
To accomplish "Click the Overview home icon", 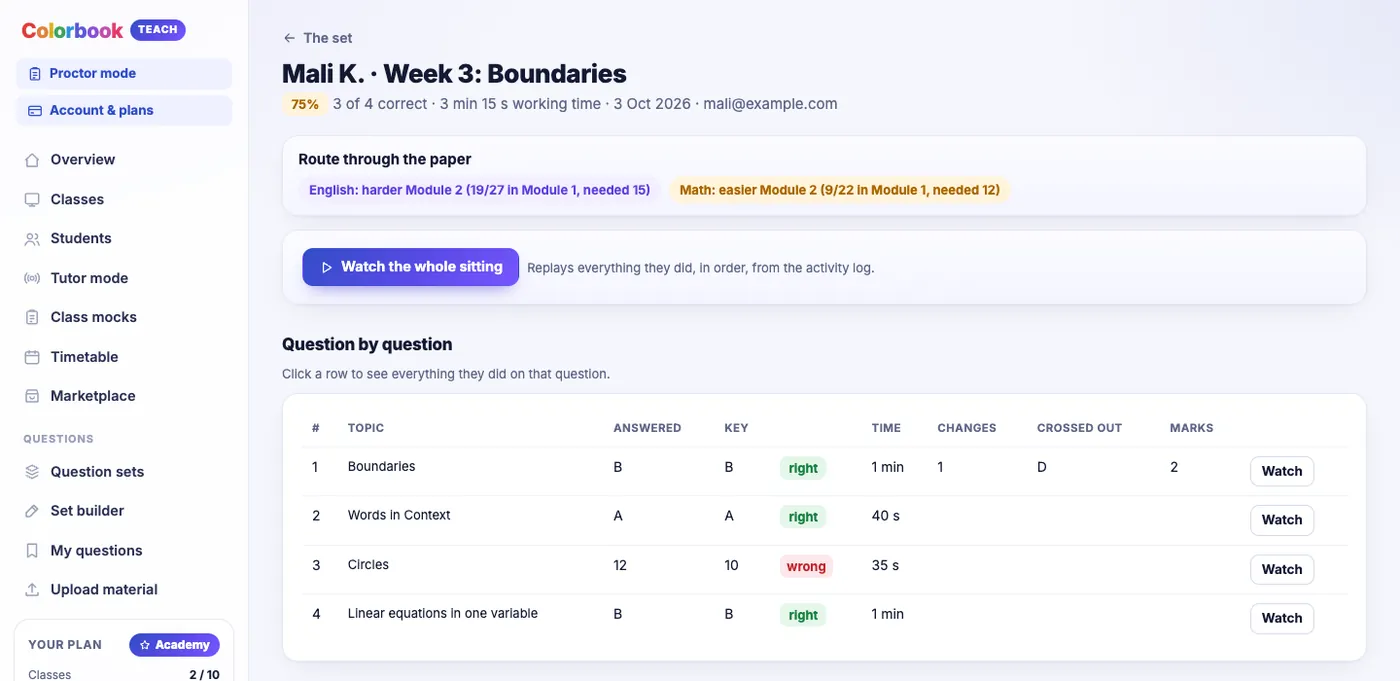I will (32, 160).
